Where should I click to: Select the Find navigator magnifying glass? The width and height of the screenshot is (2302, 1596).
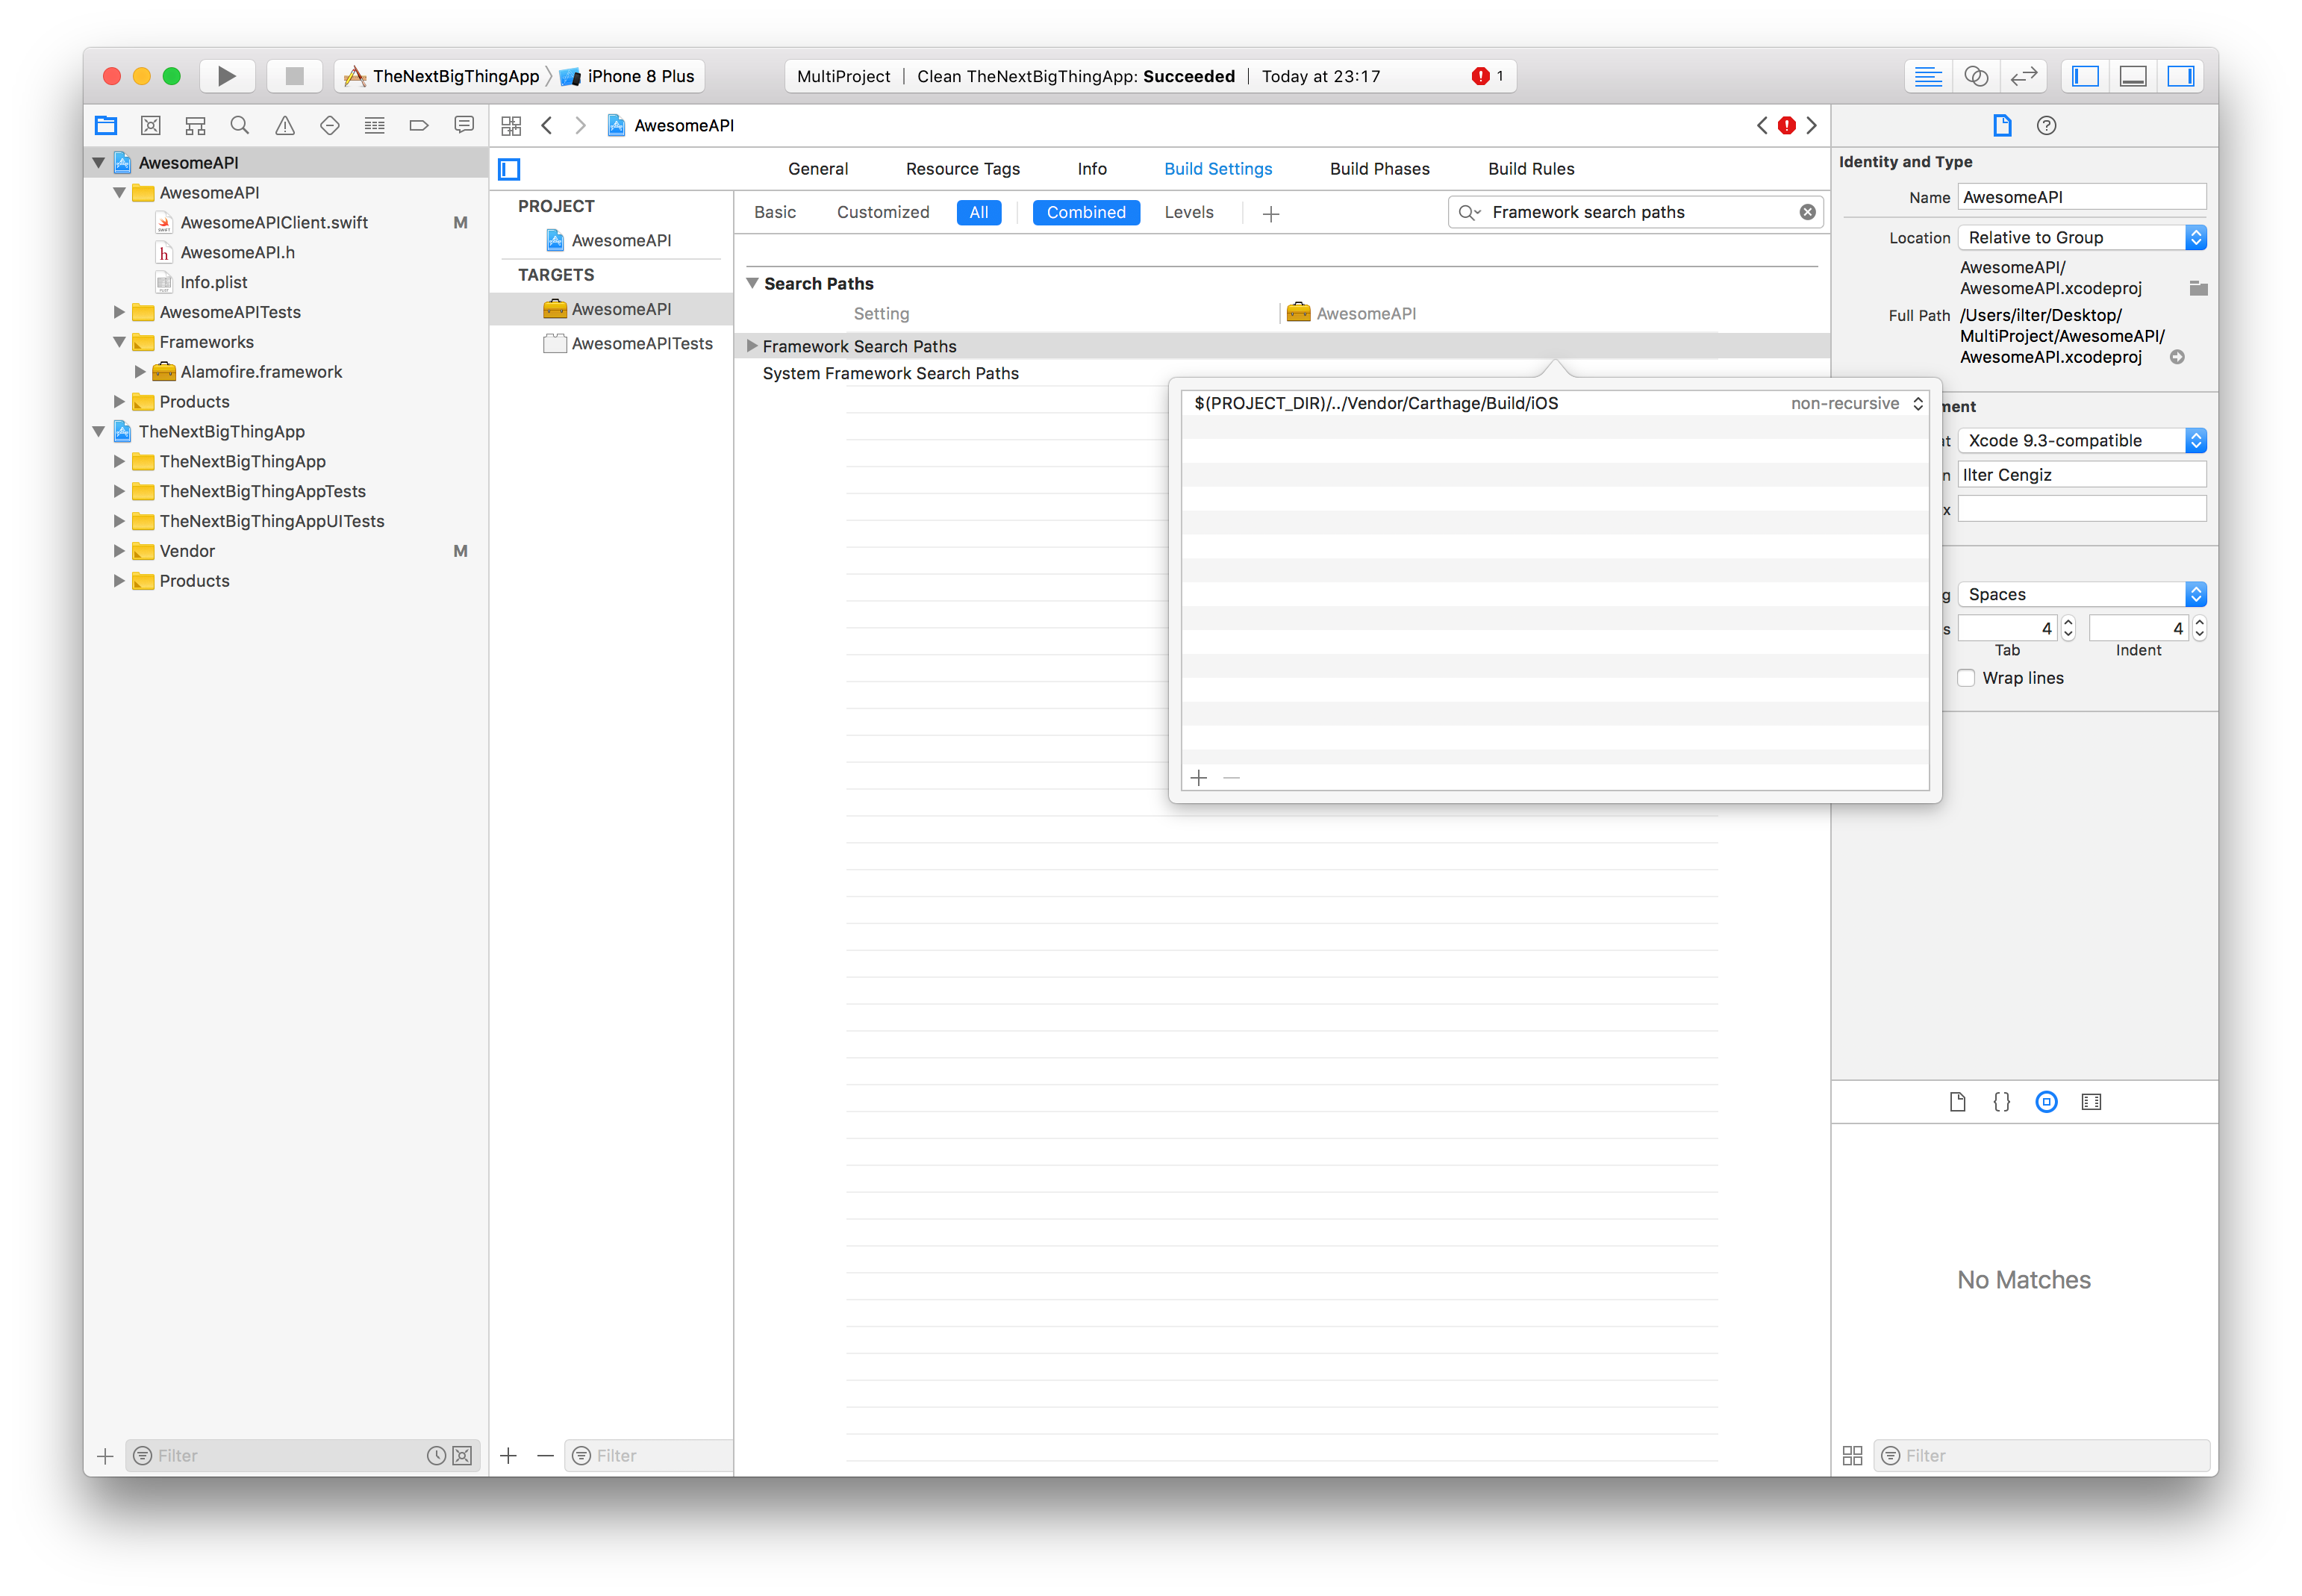[240, 125]
